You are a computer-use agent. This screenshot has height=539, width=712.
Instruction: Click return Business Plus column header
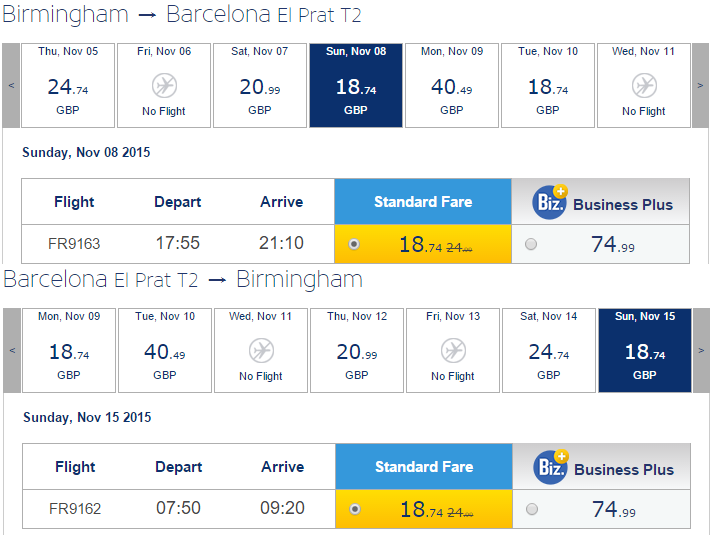[602, 467]
